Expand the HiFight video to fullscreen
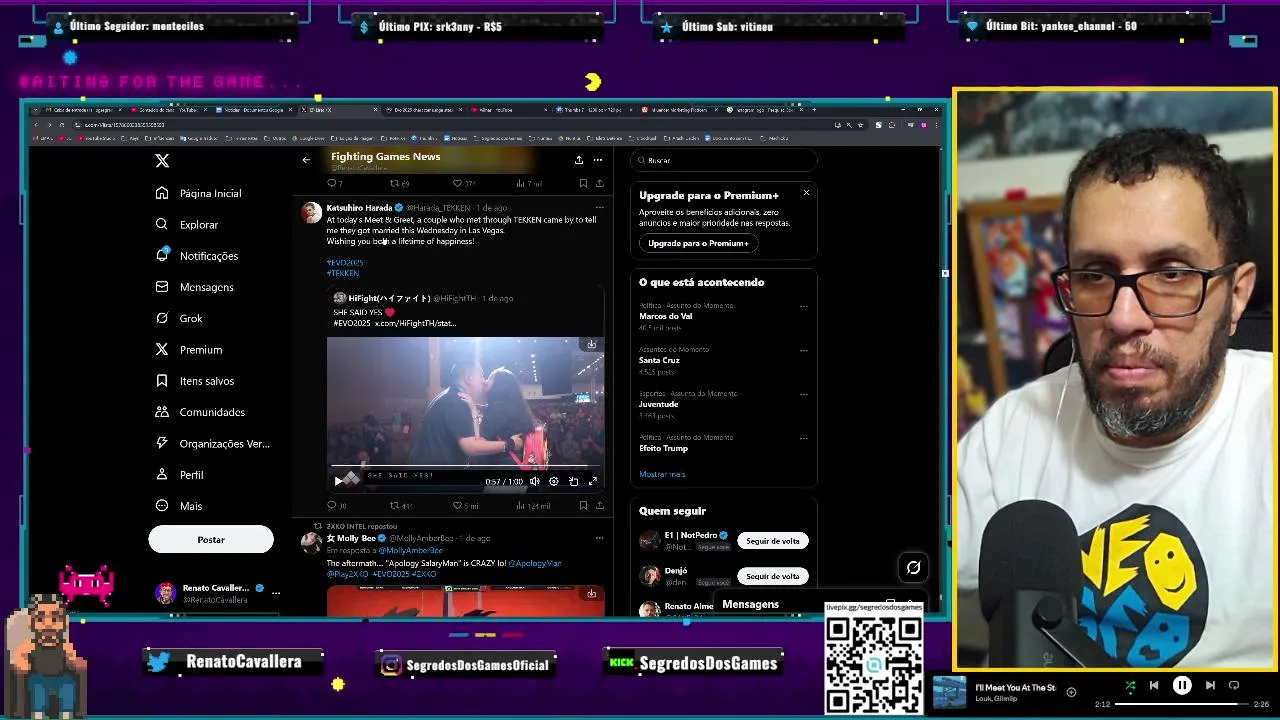 pos(592,481)
